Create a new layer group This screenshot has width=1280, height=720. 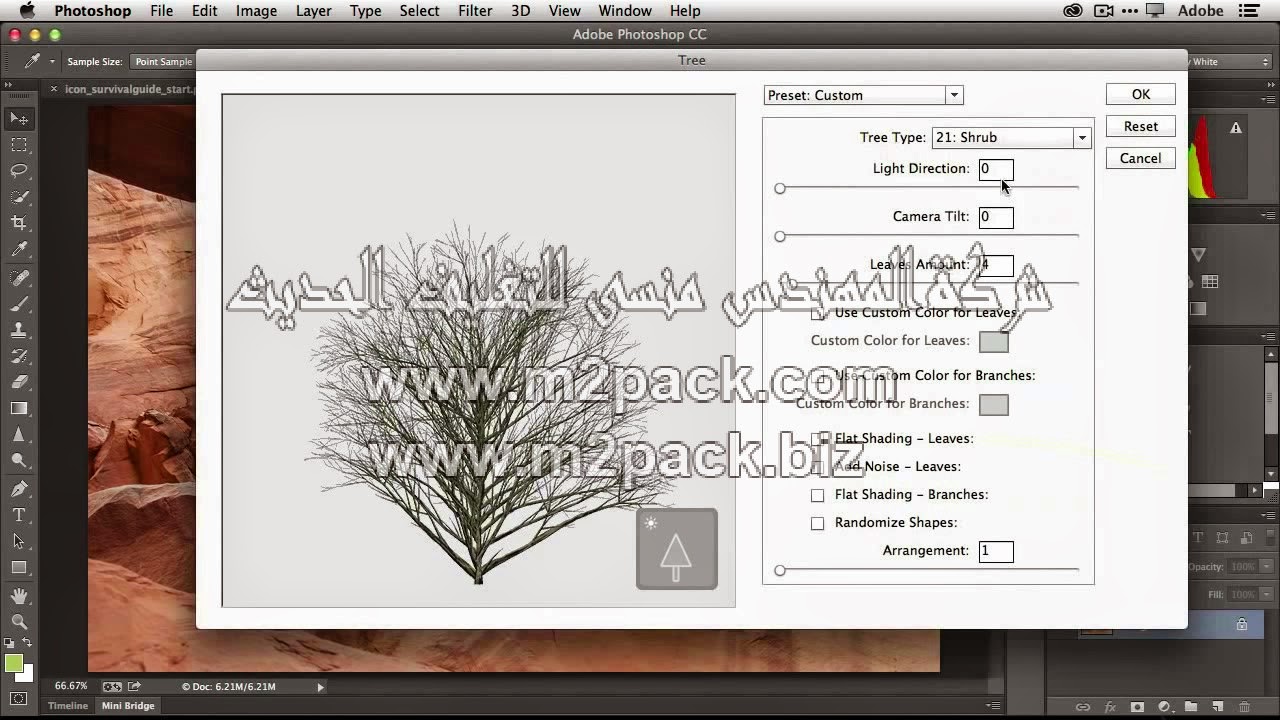pos(1191,707)
